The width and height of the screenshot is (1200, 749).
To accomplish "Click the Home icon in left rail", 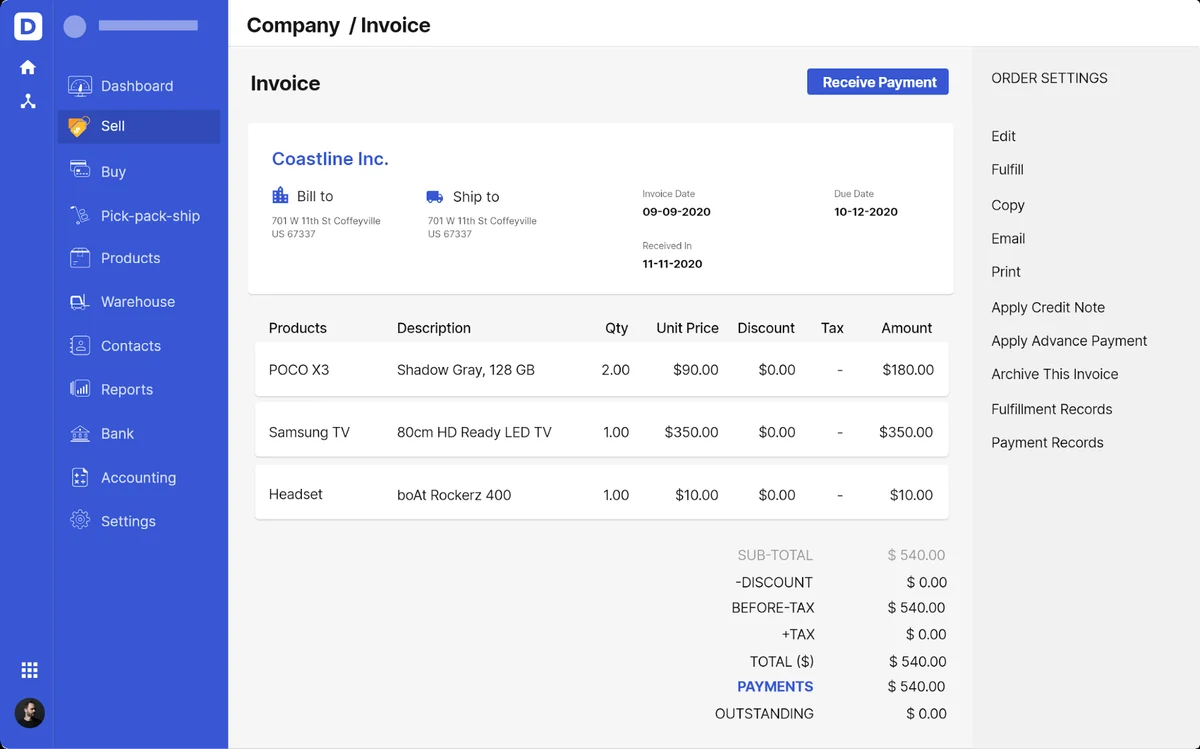I will (x=28, y=67).
